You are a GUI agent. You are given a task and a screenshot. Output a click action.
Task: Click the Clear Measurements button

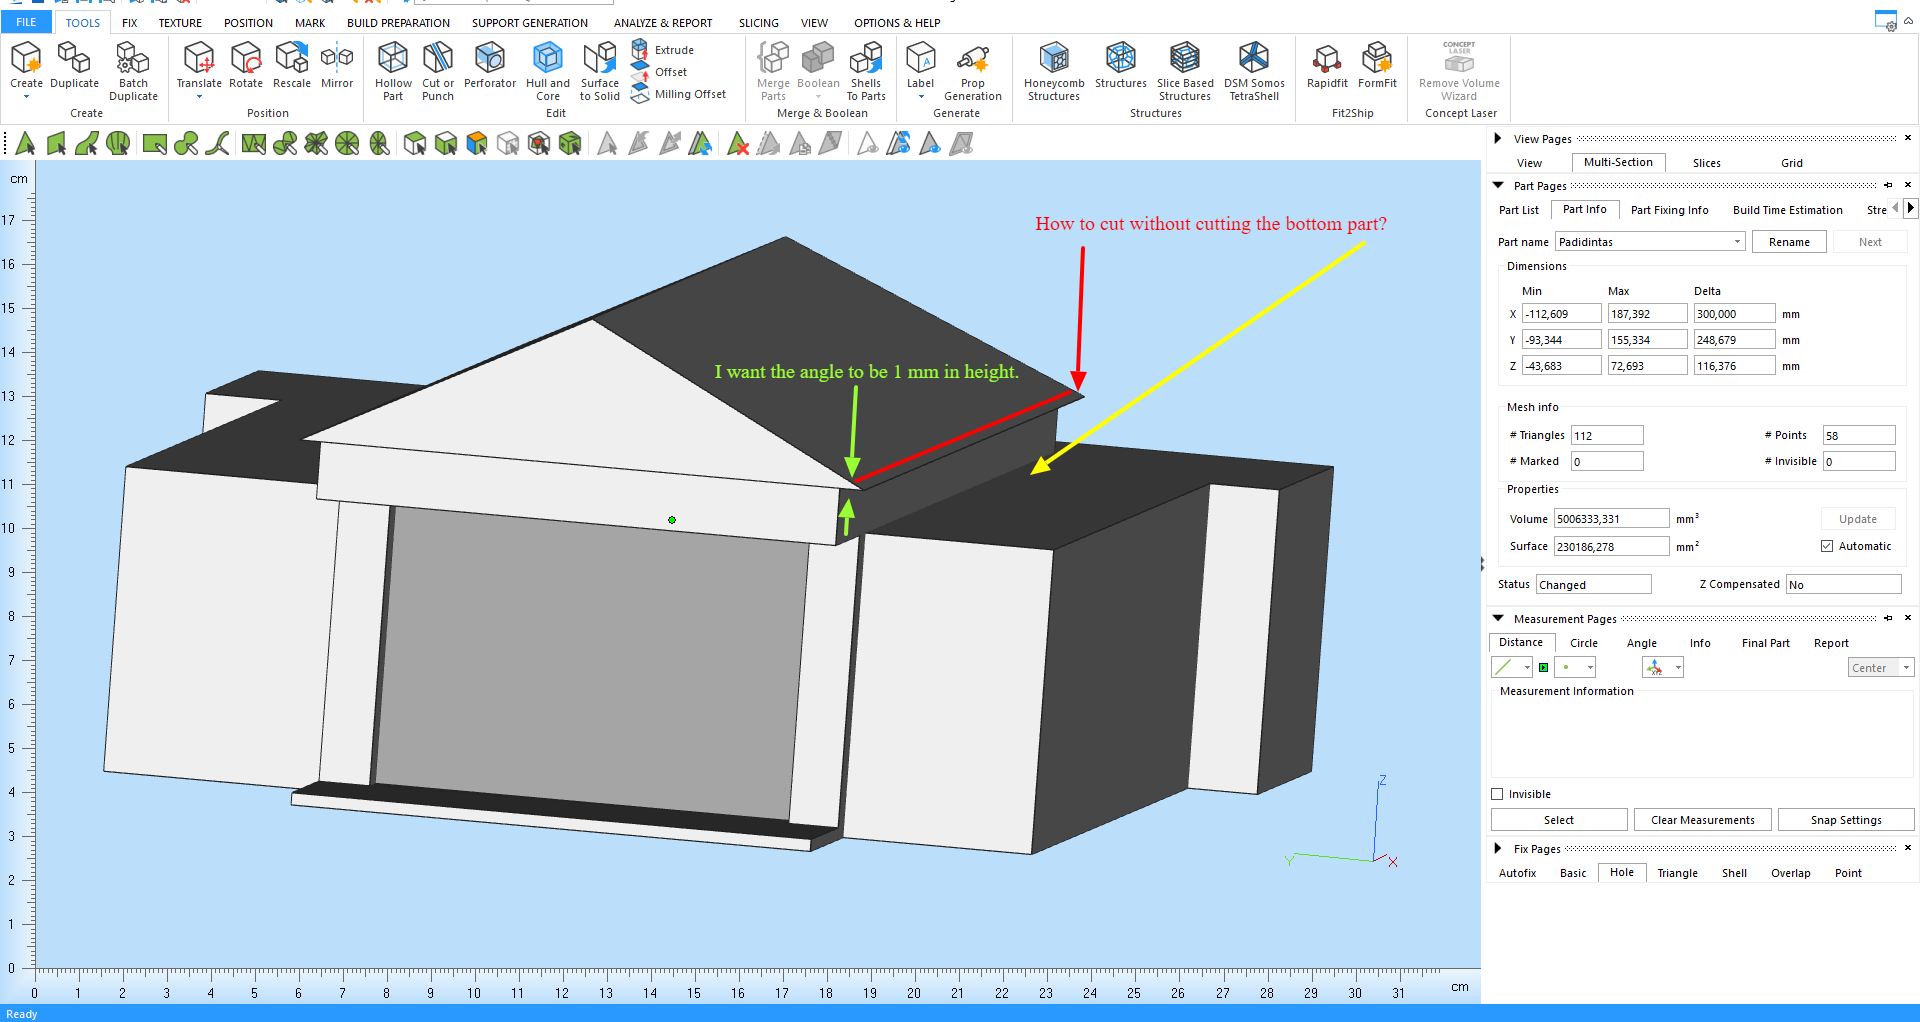tap(1703, 820)
